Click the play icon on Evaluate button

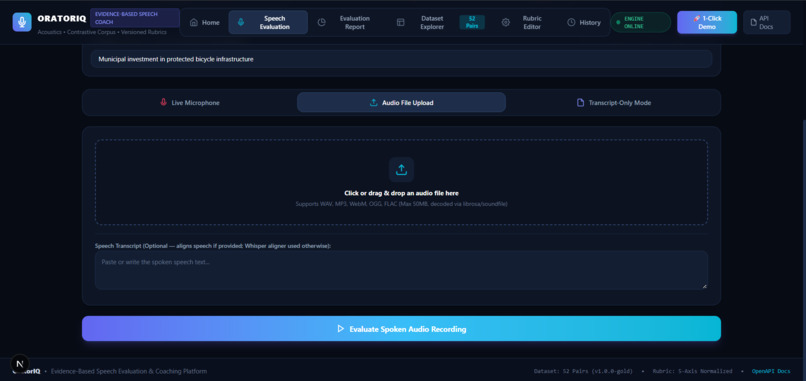click(340, 329)
